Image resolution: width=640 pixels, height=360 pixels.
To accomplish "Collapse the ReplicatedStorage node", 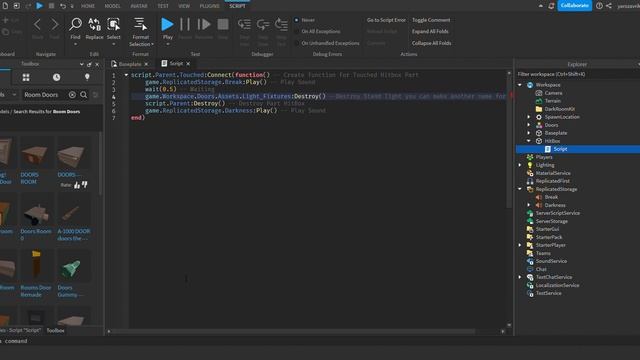I will (x=520, y=189).
